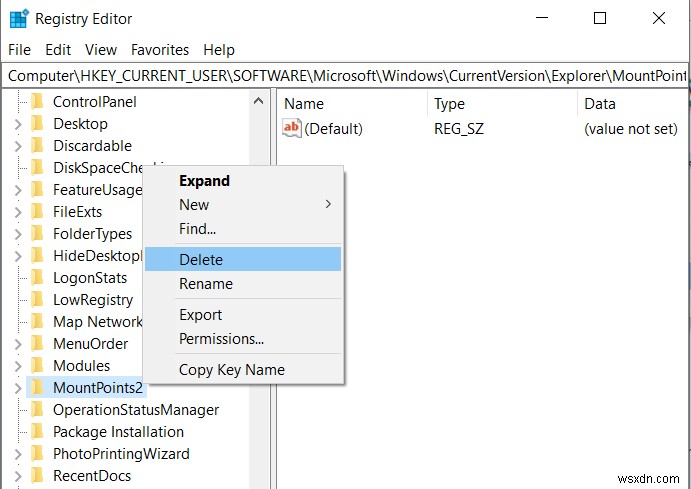Image resolution: width=691 pixels, height=489 pixels.
Task: Expand the FeatureUsage key
Action: tap(18, 190)
